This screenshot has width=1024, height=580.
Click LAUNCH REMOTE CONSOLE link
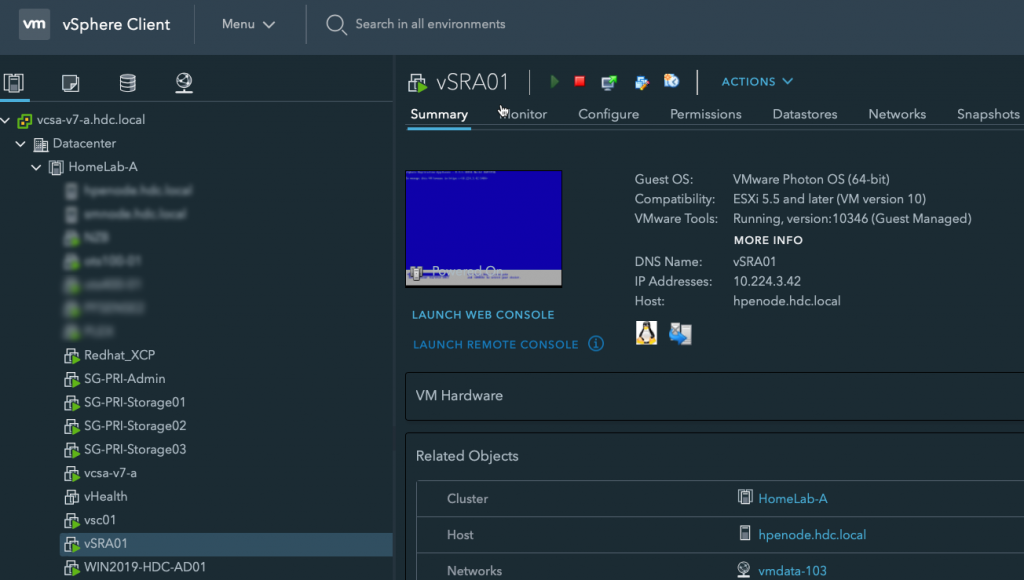(496, 344)
